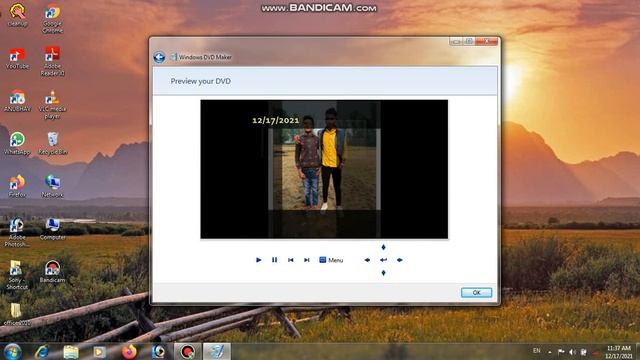Click OK to close preview
The height and width of the screenshot is (360, 640).
476,293
